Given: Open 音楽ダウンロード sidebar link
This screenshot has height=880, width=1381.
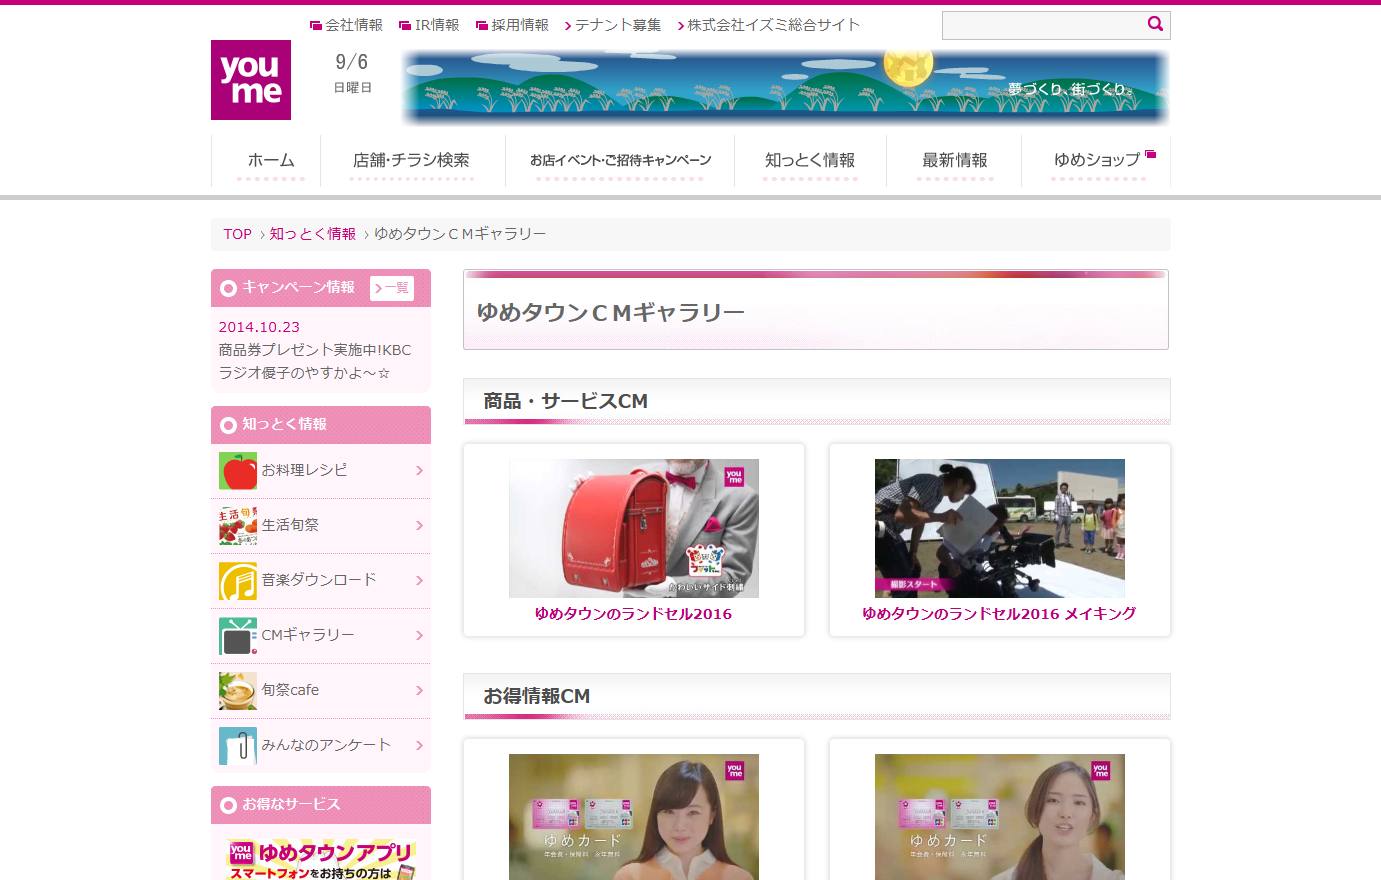Looking at the screenshot, I should (319, 580).
